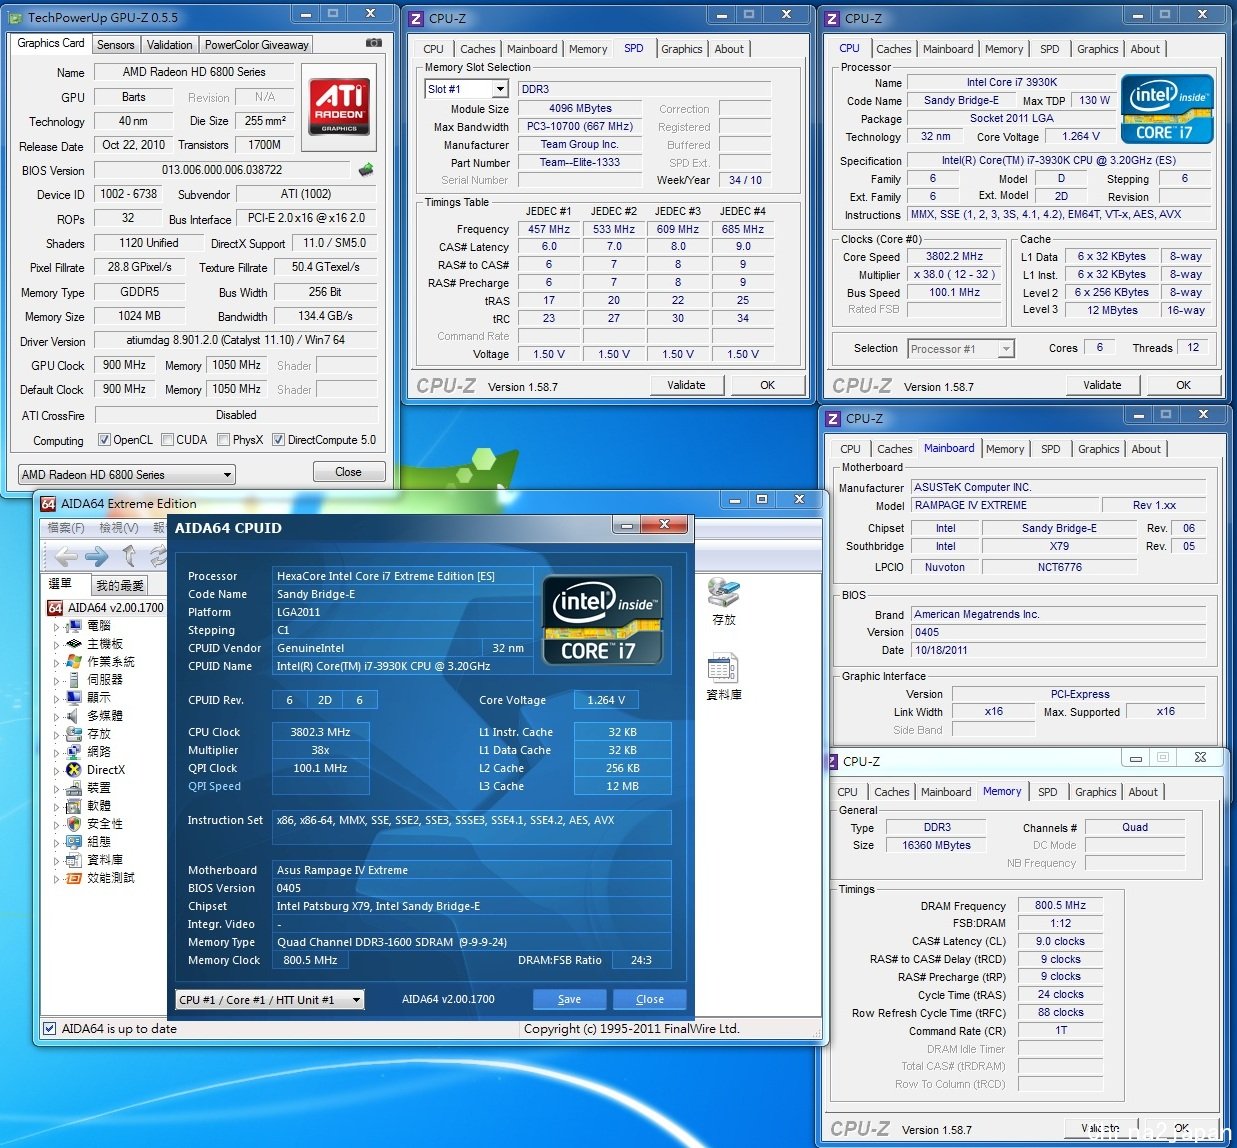This screenshot has height=1148, width=1237.
Task: Click Validate in CPU-Z SPD window
Action: point(686,385)
